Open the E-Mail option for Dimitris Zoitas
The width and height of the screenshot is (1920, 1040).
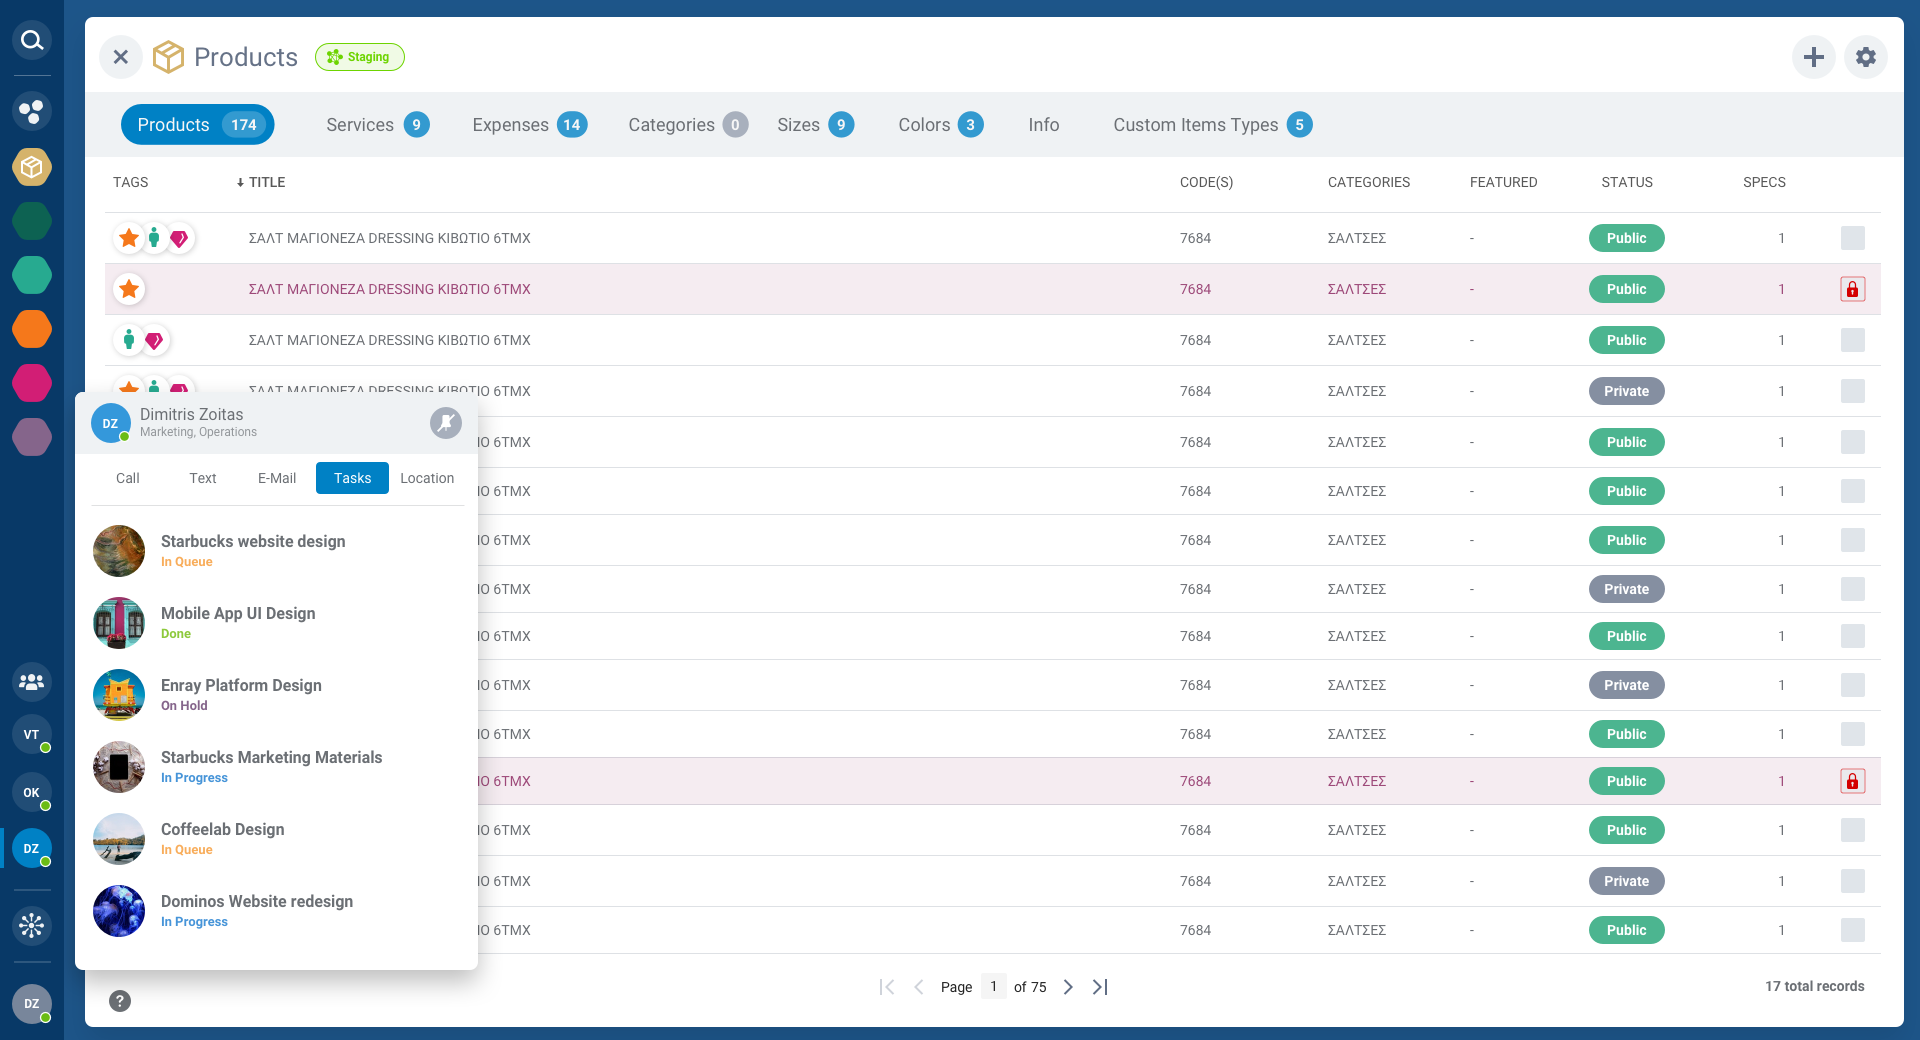pyautogui.click(x=276, y=478)
